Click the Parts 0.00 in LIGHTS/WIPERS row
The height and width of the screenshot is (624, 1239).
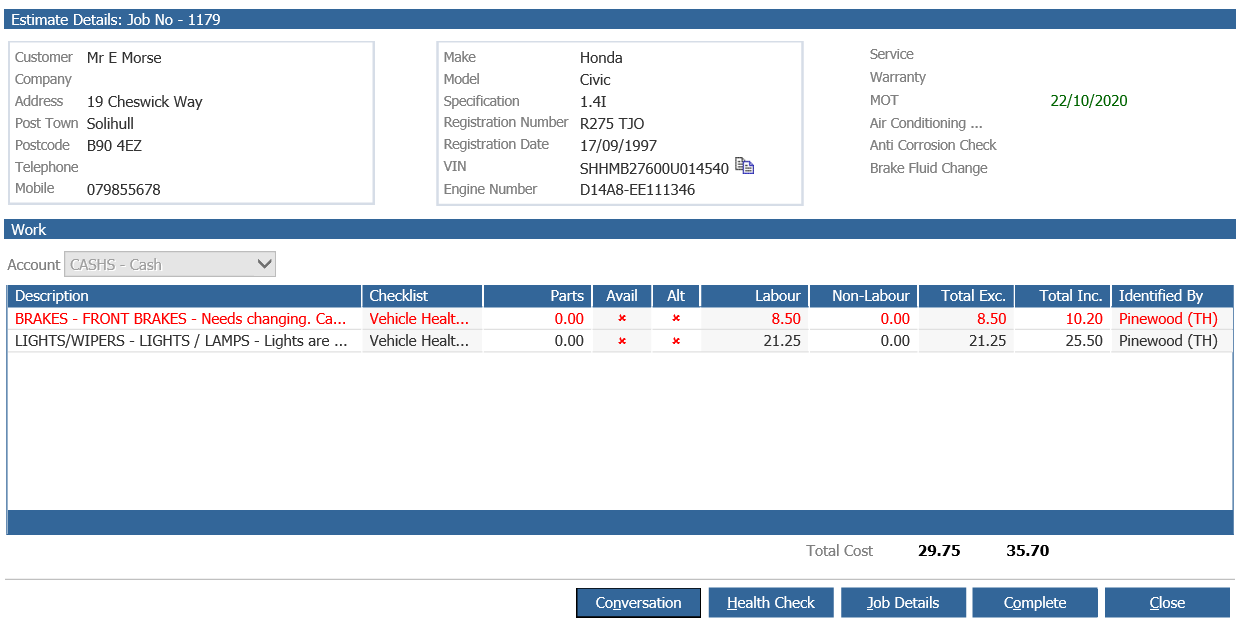569,341
